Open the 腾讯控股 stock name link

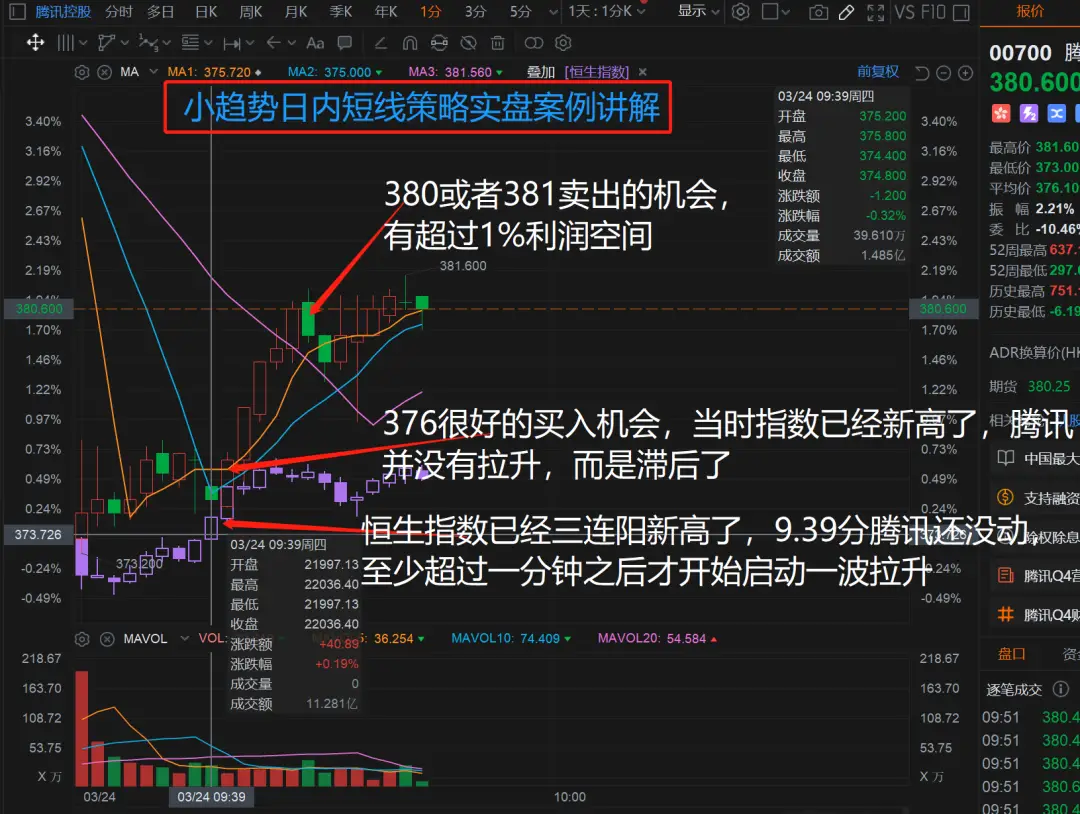click(x=63, y=12)
